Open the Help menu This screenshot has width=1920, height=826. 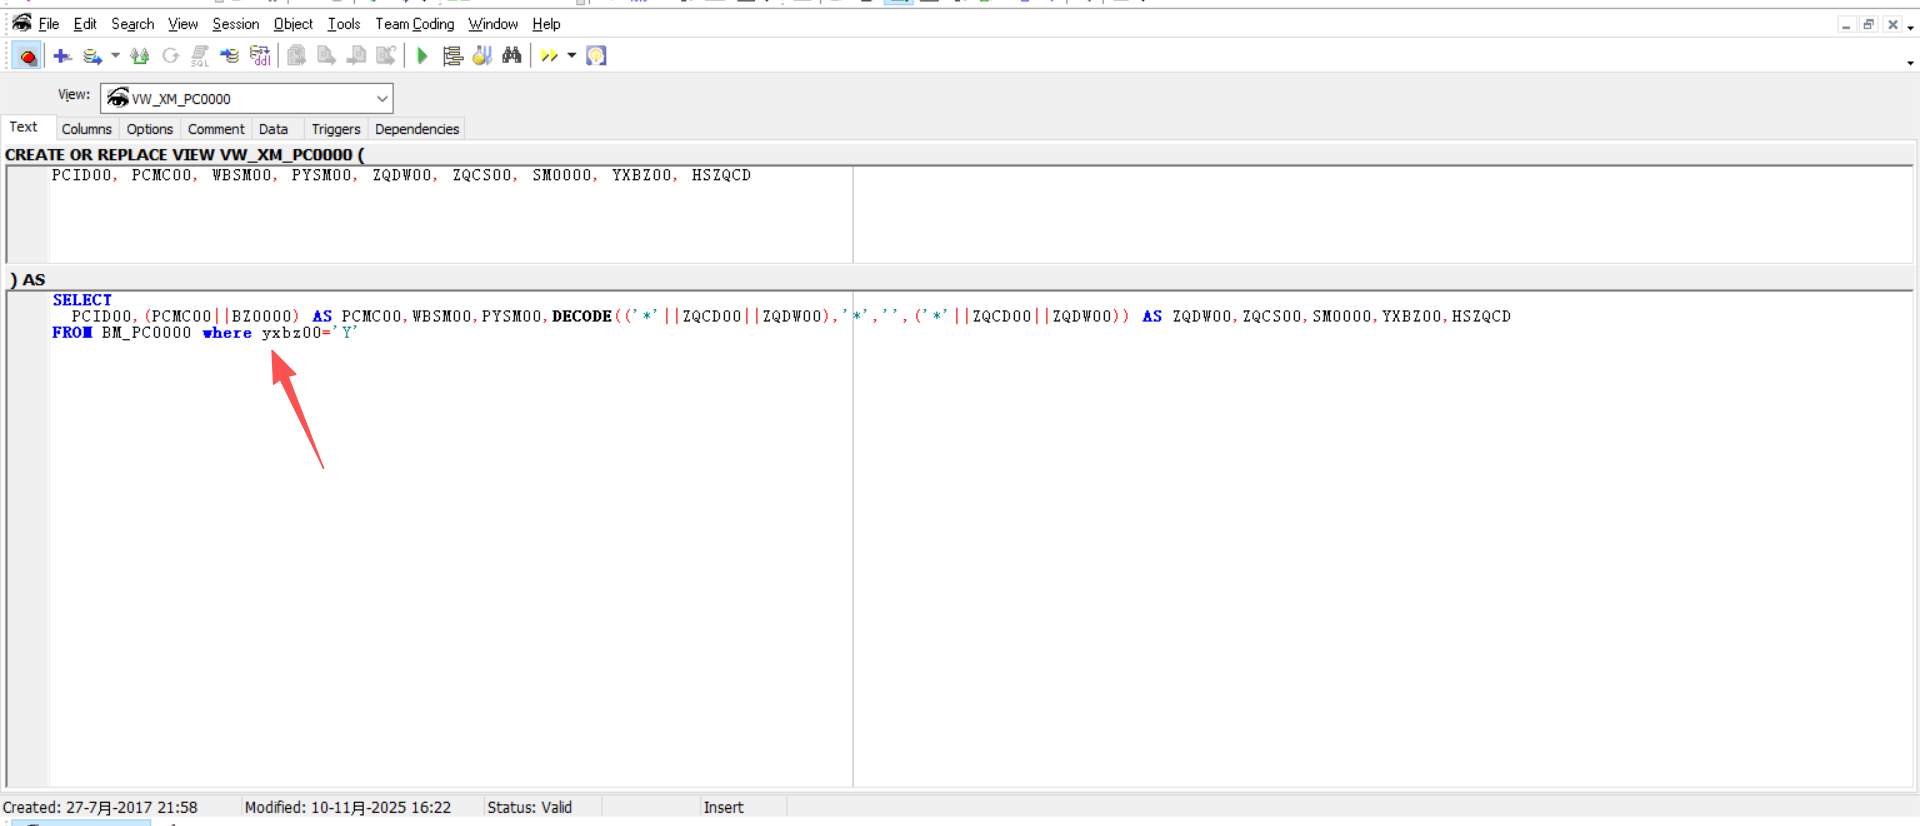(546, 24)
